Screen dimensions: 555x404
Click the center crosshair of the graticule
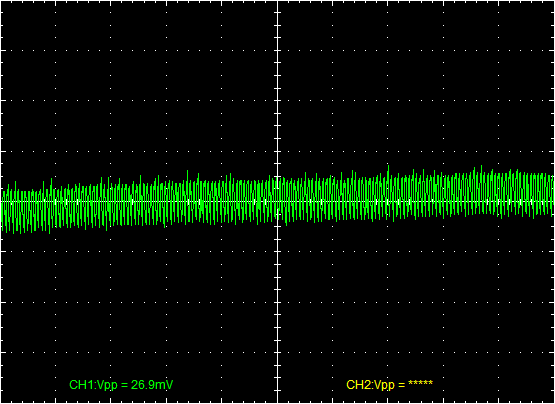tap(278, 202)
